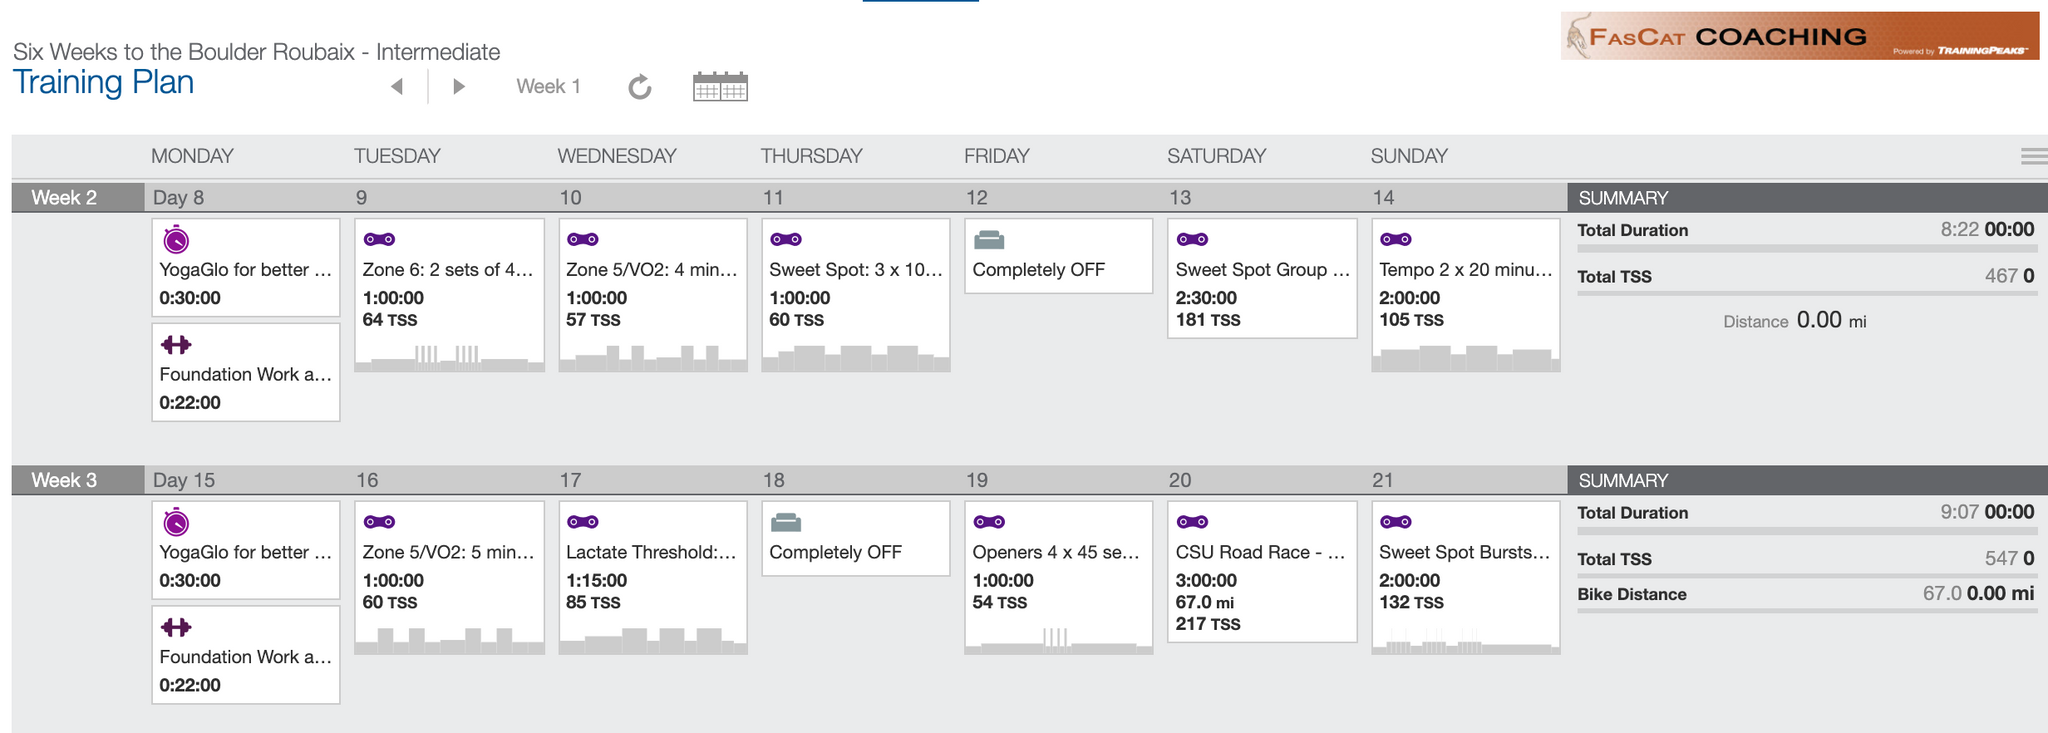Click stopwatch icon on Day 8 YogaGlo workout
This screenshot has width=2048, height=733.
point(176,240)
